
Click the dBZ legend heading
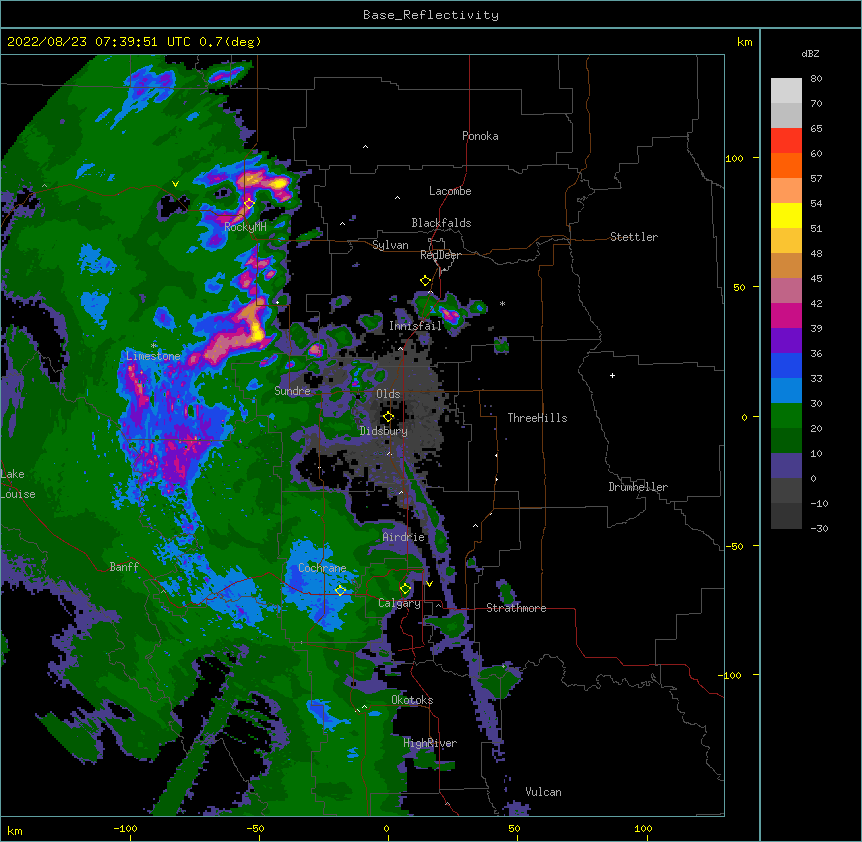(x=810, y=53)
